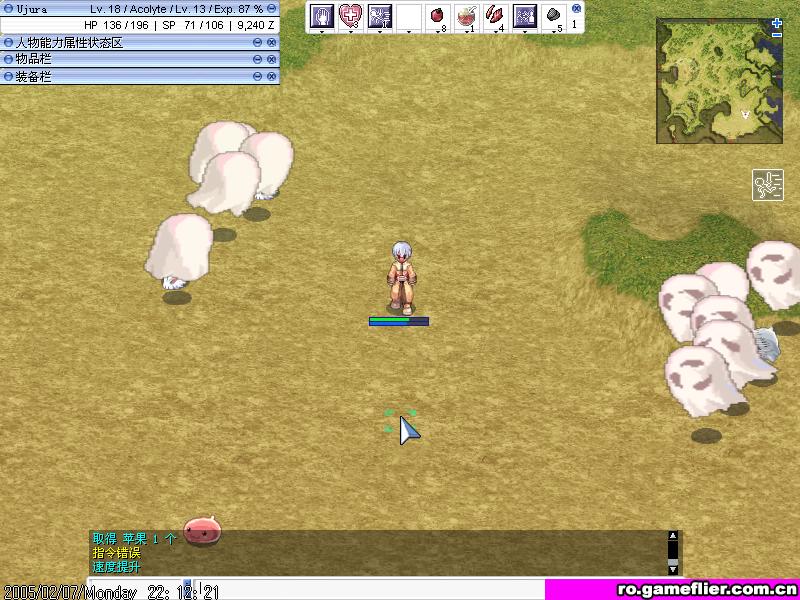This screenshot has height=600, width=800.
Task: Click the orb left of 物品栏
Action: point(8,59)
